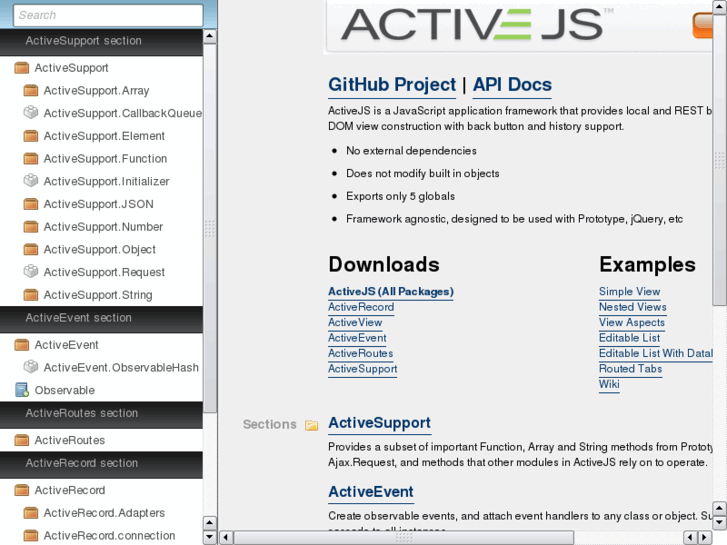This screenshot has width=727, height=545.
Task: Open ActiveSupport.String entry
Action: 98,295
